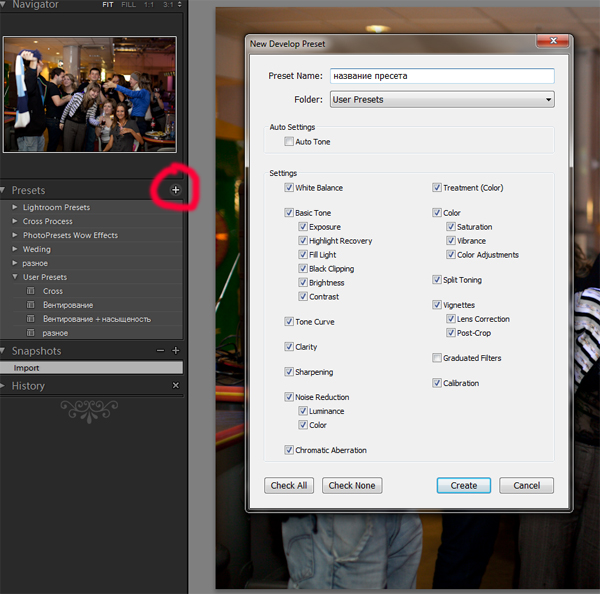The image size is (600, 594).
Task: Create the new develop preset
Action: (x=464, y=485)
